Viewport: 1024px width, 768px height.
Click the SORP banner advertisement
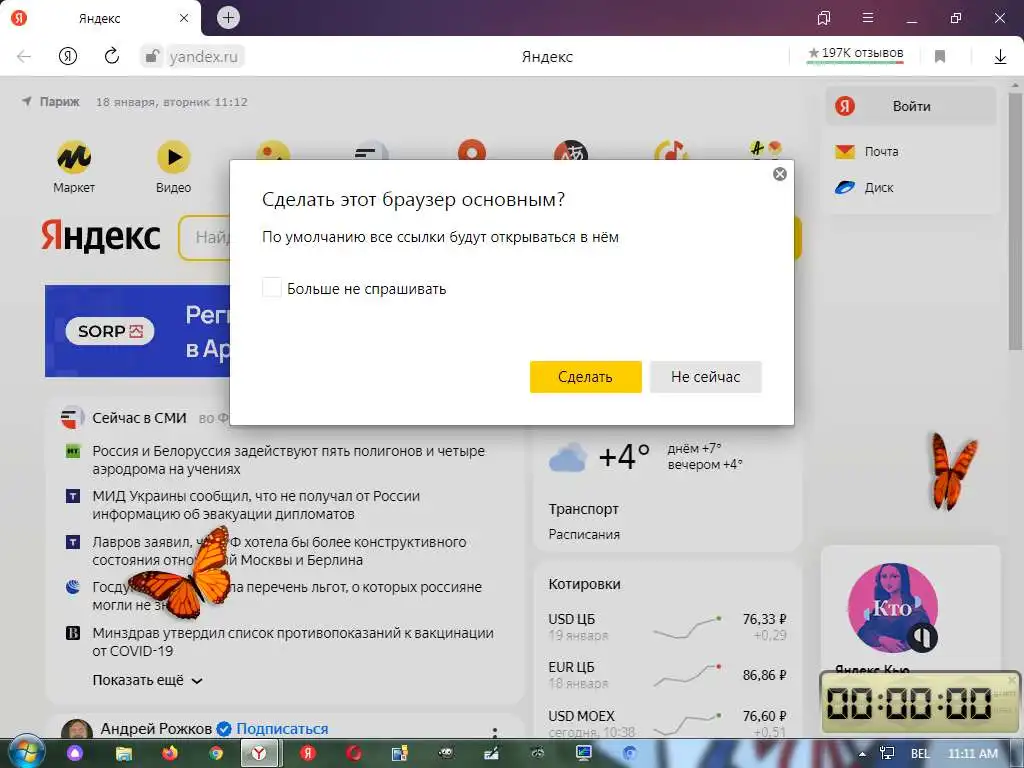point(137,331)
